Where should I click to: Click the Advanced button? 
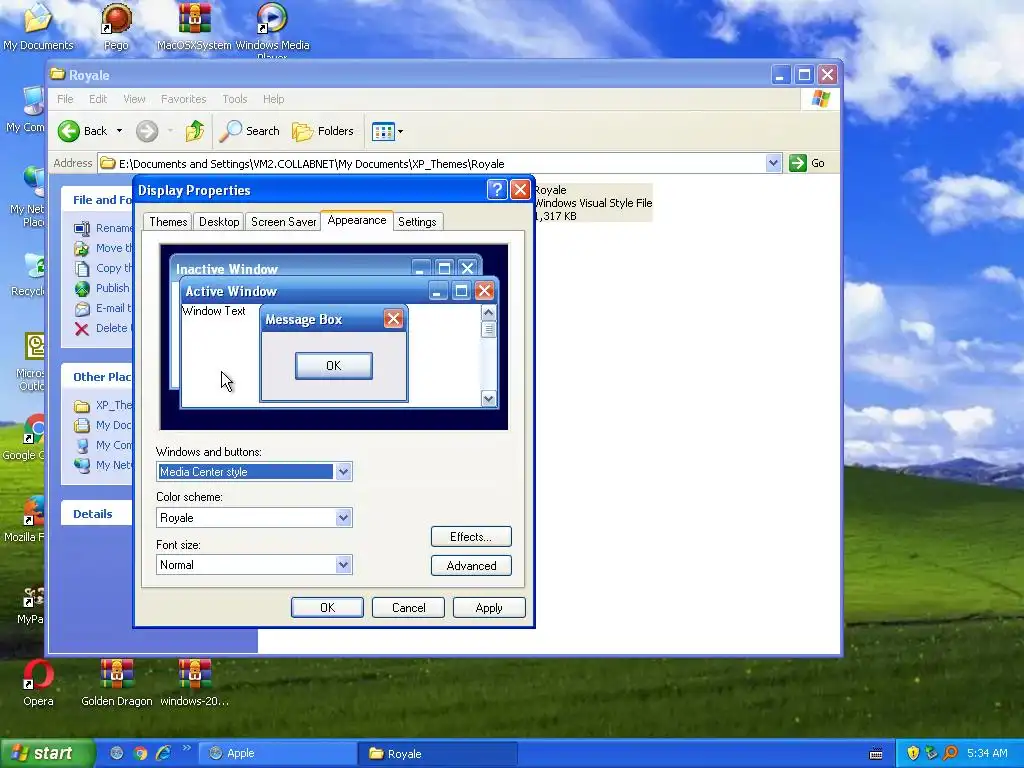pyautogui.click(x=471, y=566)
